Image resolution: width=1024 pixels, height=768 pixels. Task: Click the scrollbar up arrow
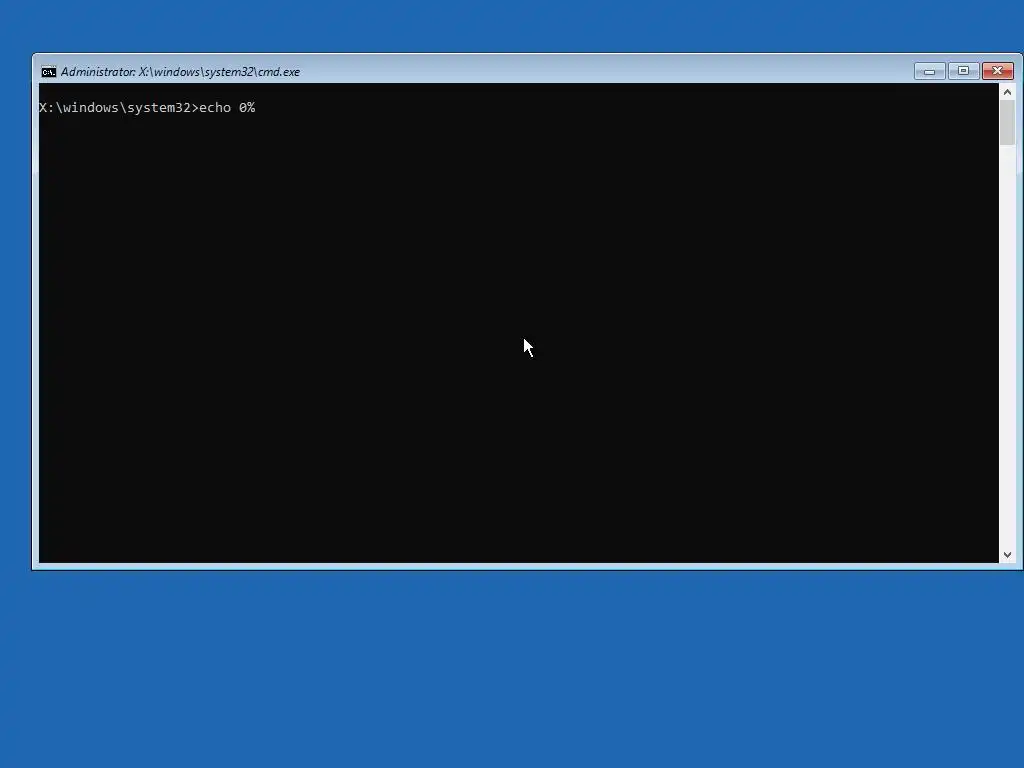tap(1007, 92)
